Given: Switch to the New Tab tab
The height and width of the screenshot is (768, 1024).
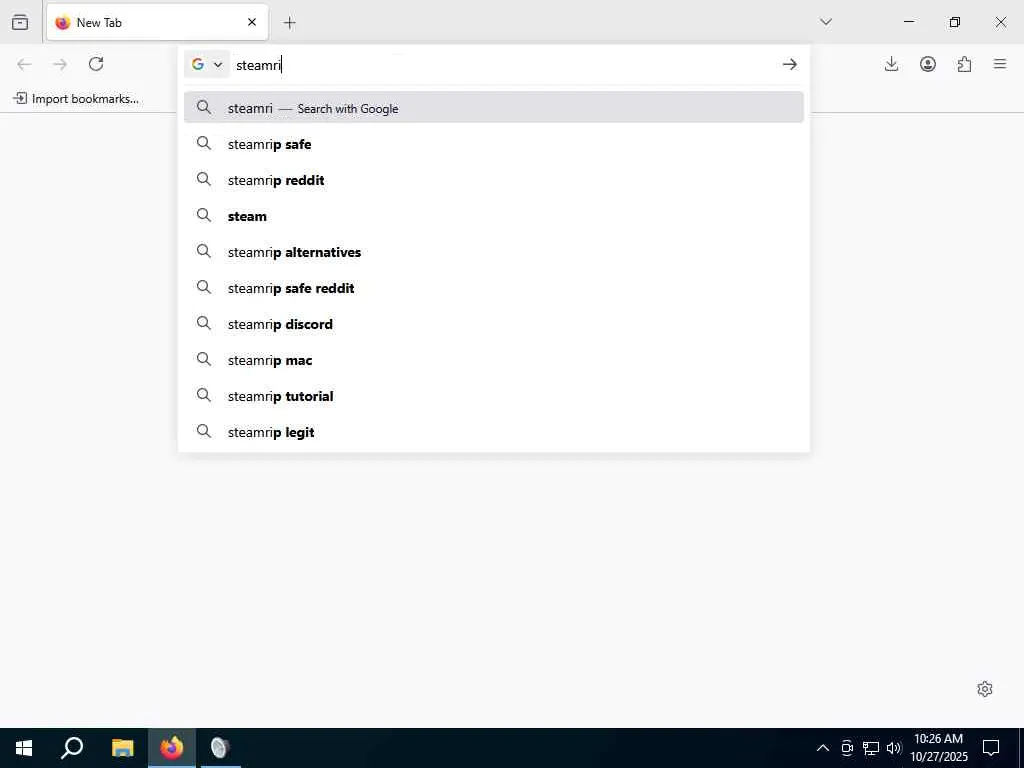Looking at the screenshot, I should click(157, 22).
